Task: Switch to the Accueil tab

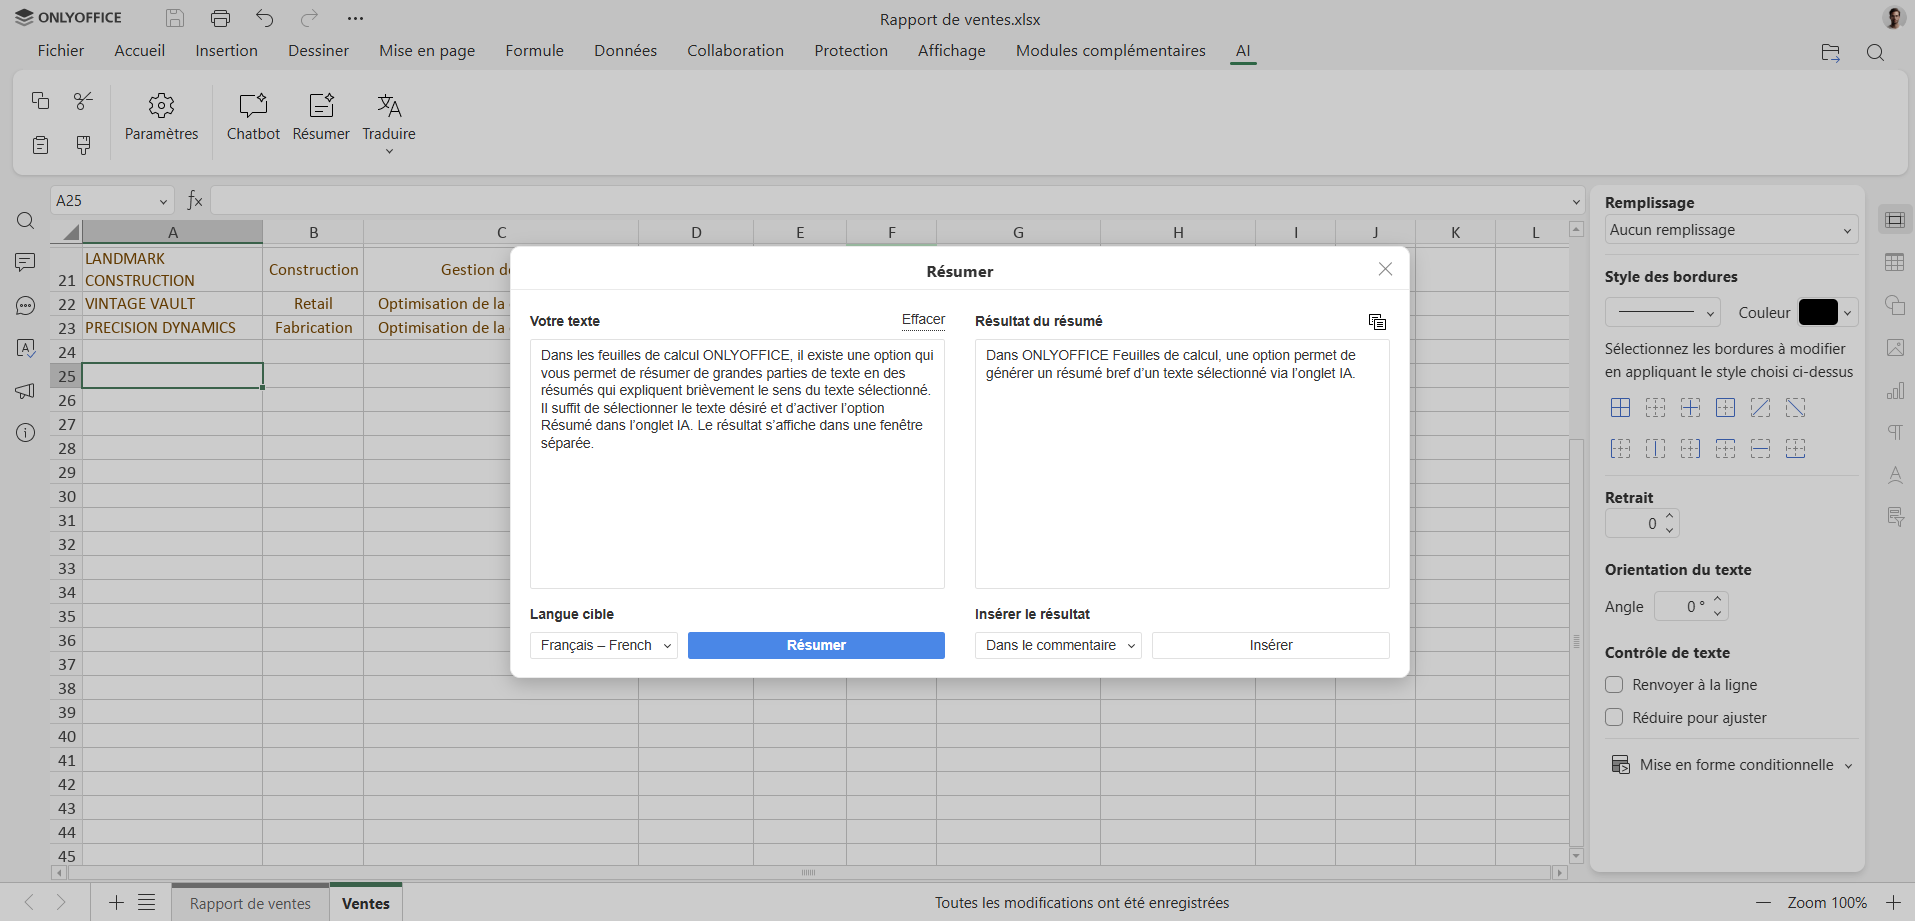Action: click(139, 51)
